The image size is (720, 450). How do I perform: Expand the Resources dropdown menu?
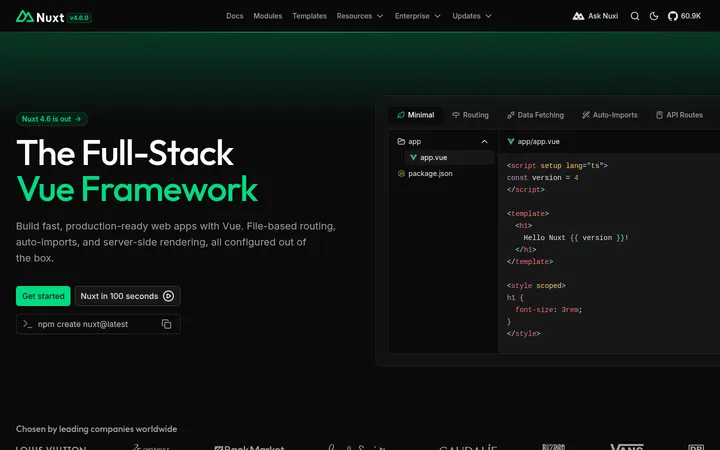360,16
